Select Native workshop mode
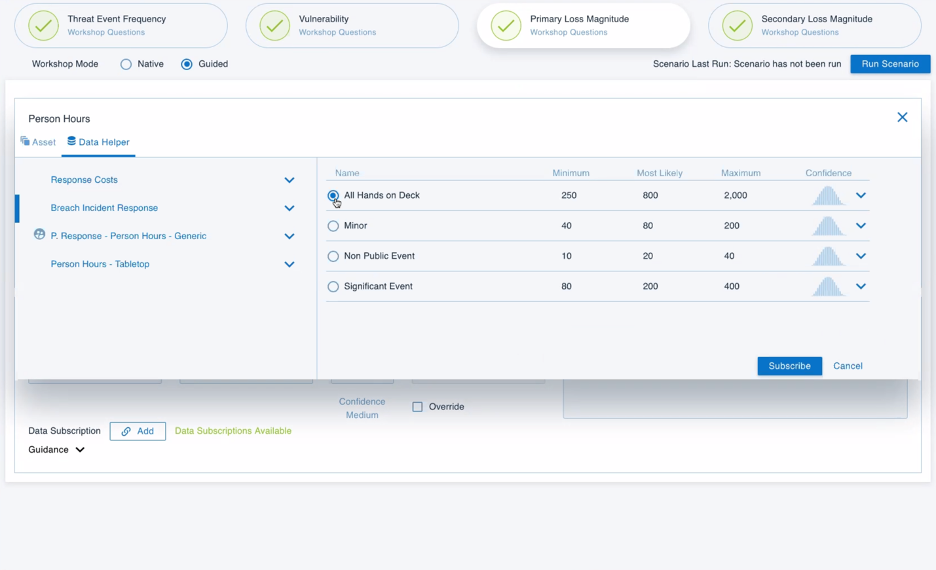The image size is (936, 570). (x=126, y=64)
